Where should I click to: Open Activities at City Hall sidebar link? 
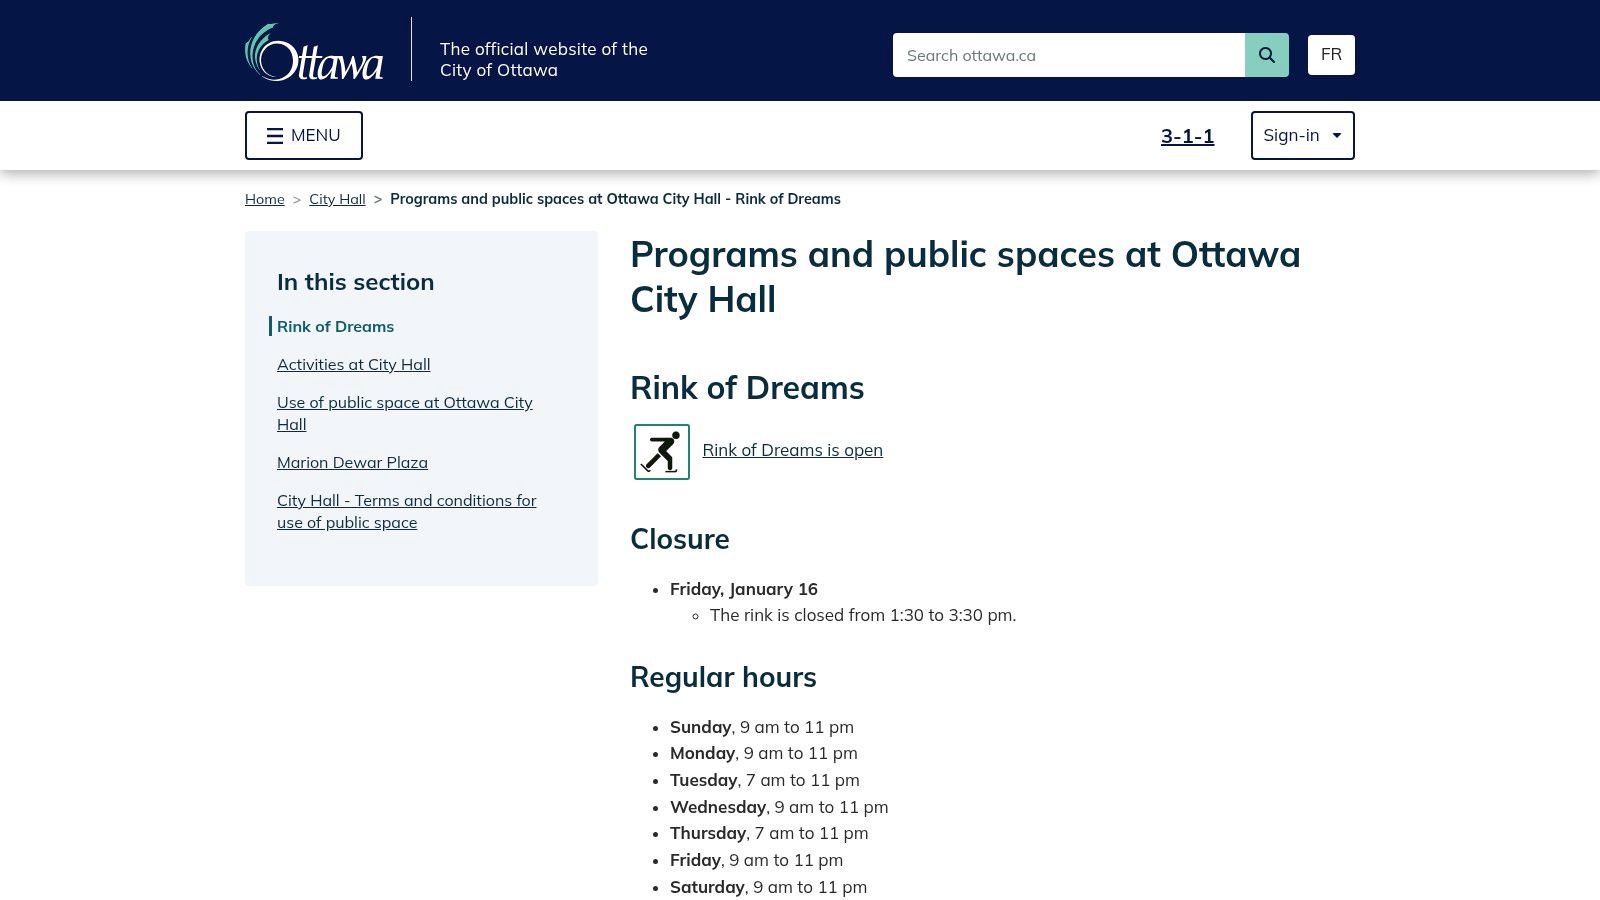[353, 364]
